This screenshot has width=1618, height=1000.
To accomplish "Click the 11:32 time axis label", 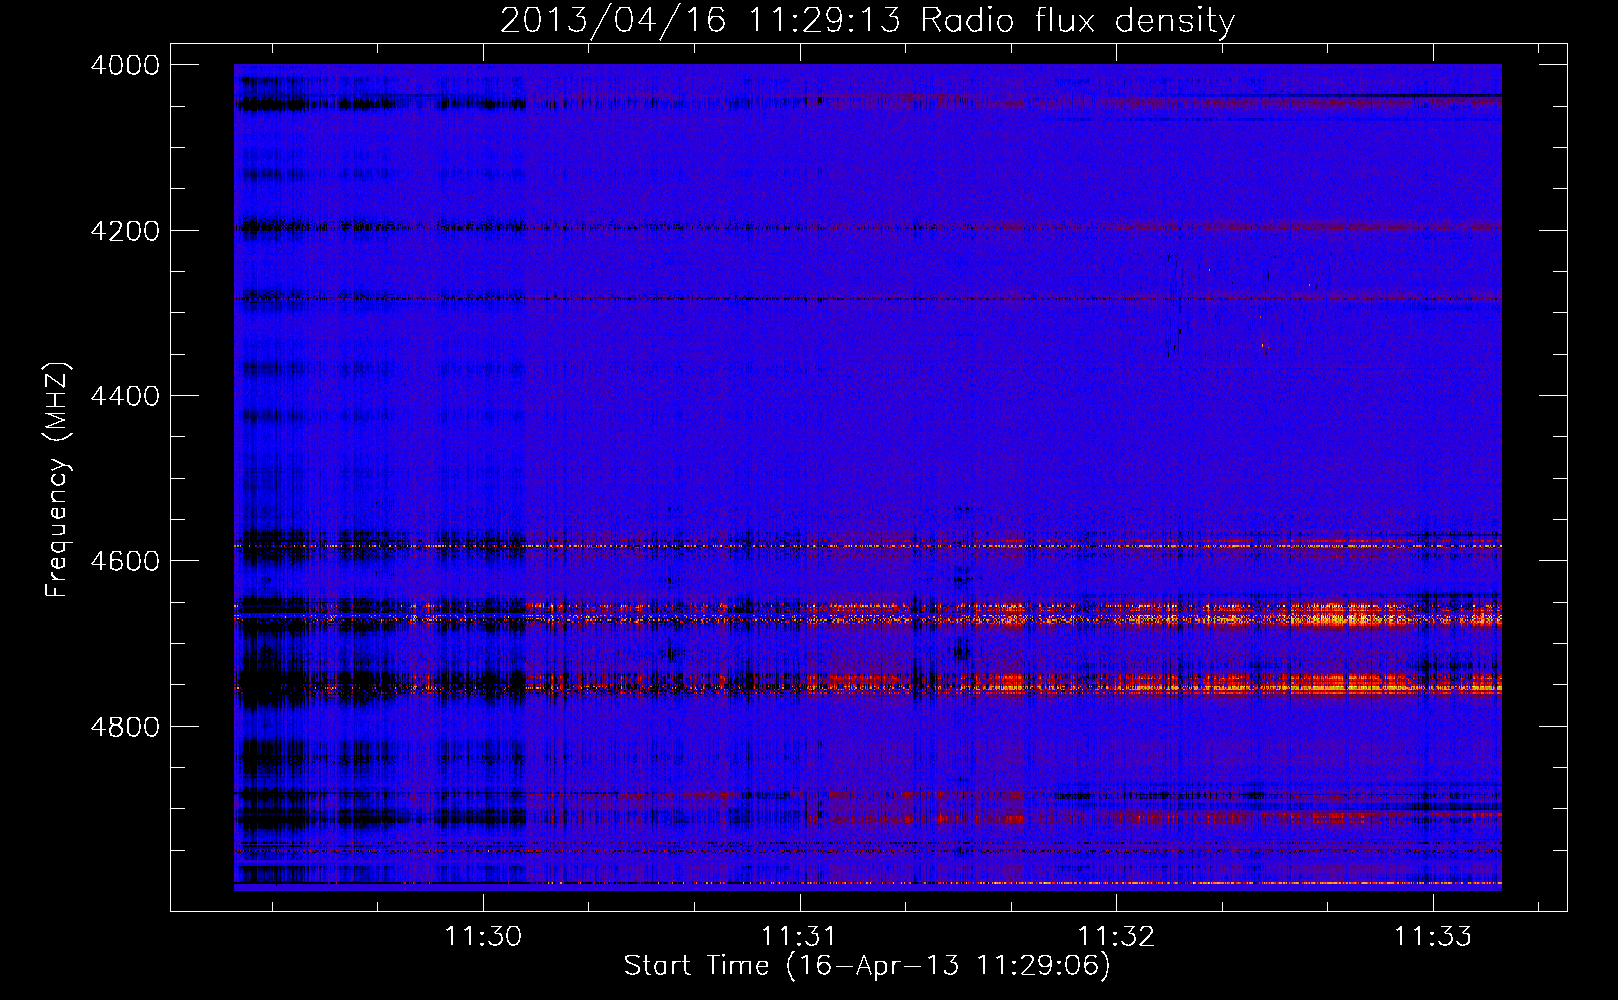I will tap(1116, 937).
